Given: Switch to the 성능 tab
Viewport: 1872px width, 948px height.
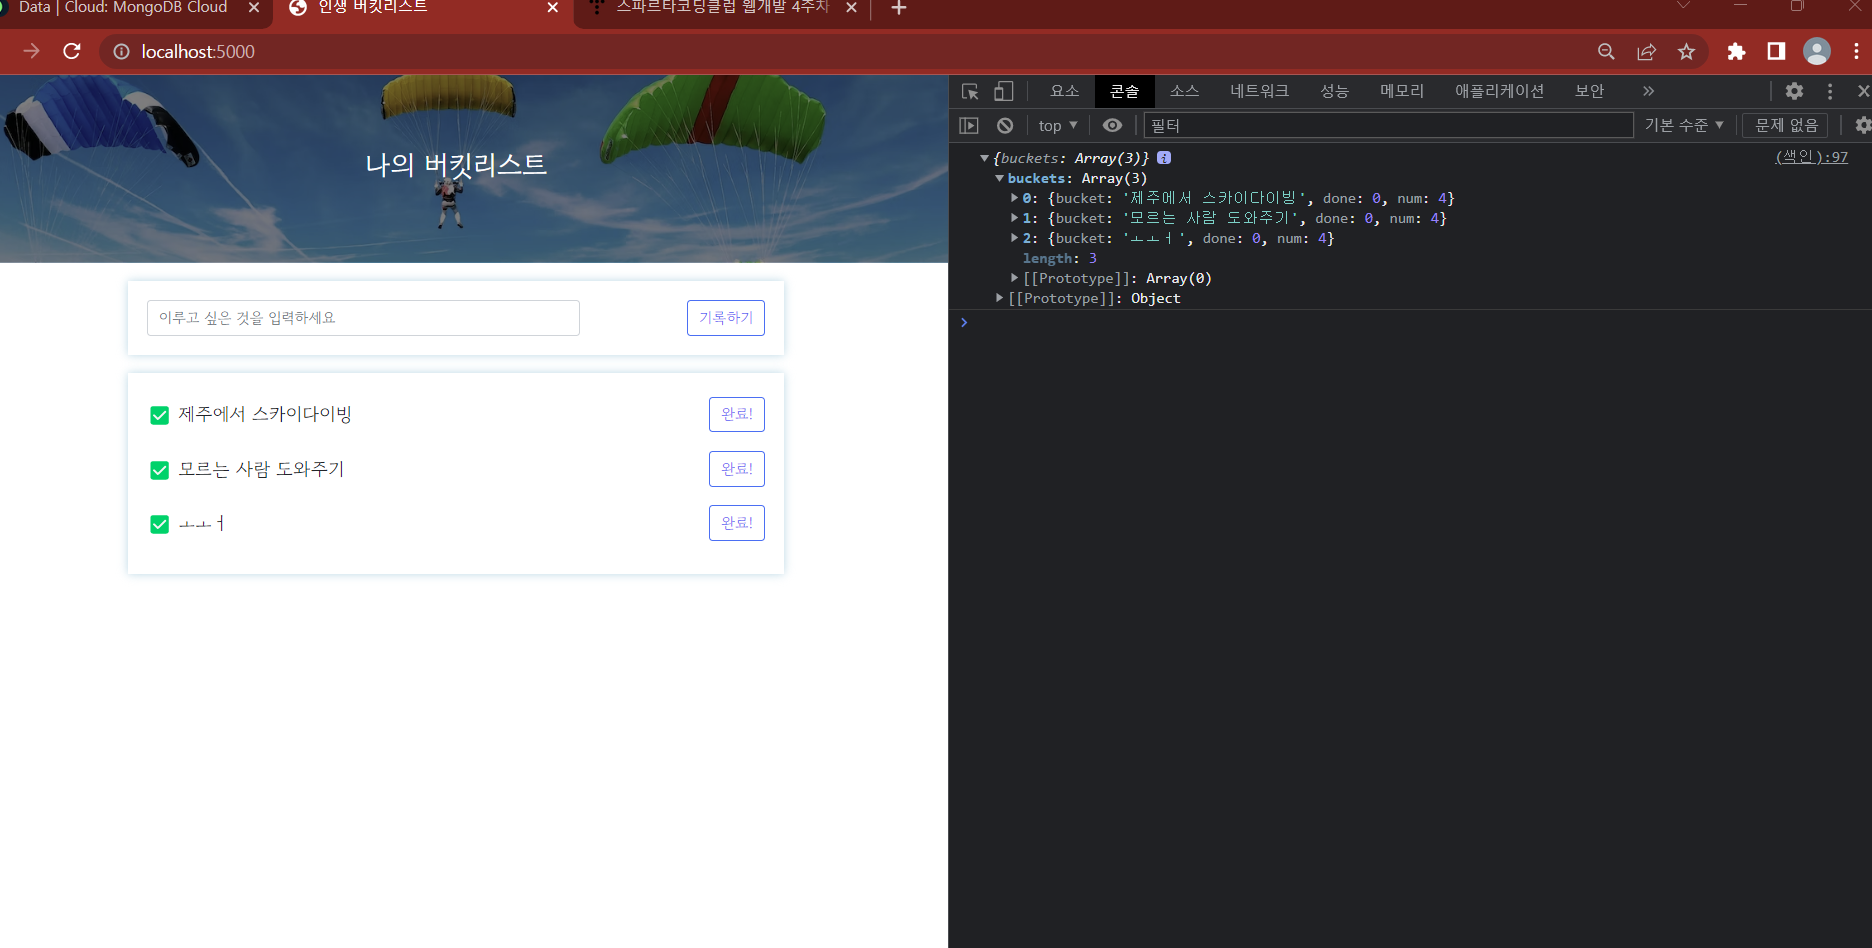Looking at the screenshot, I should (1335, 91).
